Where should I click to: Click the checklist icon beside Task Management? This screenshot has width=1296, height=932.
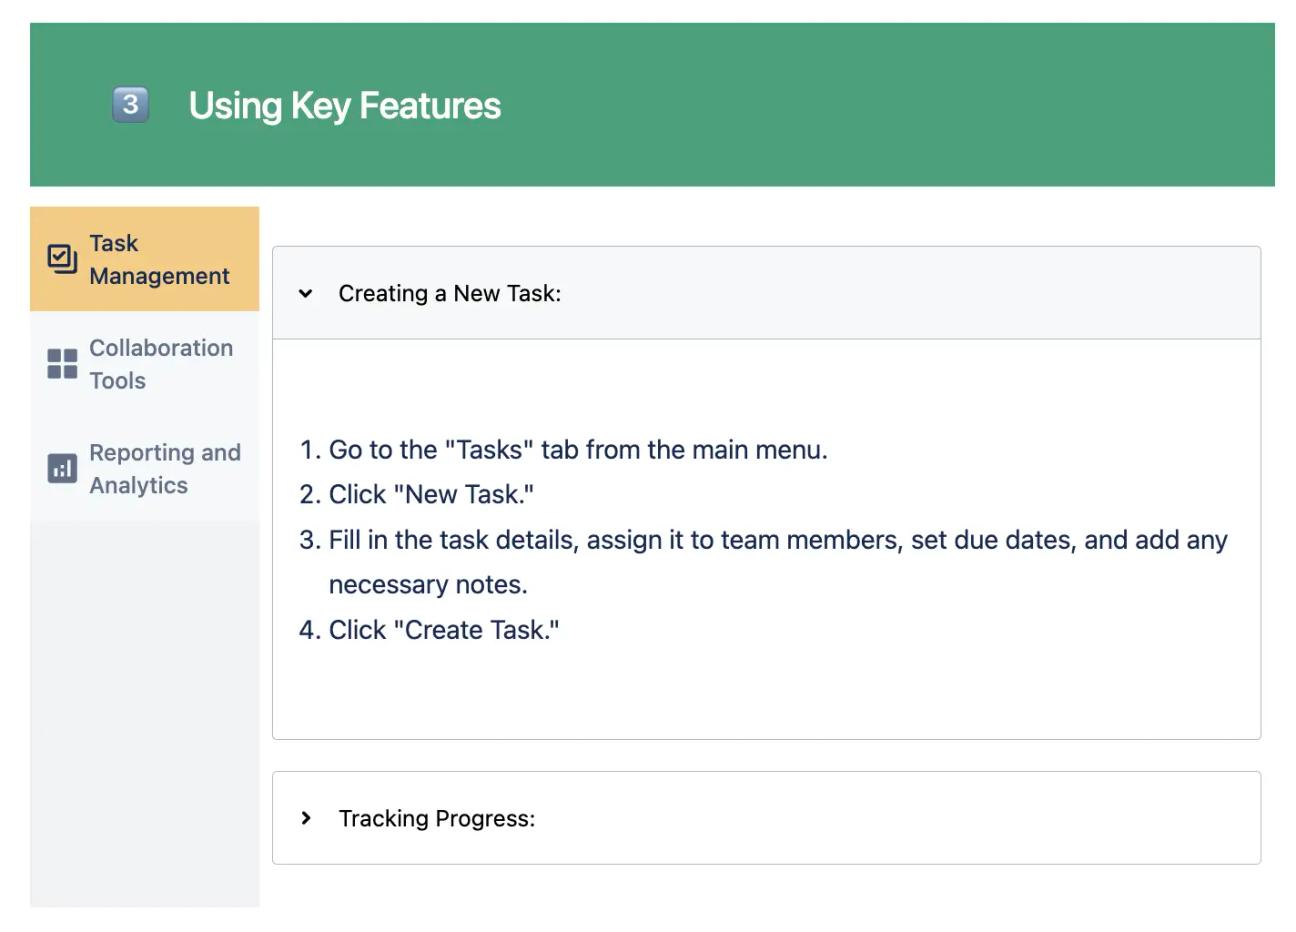[61, 258]
